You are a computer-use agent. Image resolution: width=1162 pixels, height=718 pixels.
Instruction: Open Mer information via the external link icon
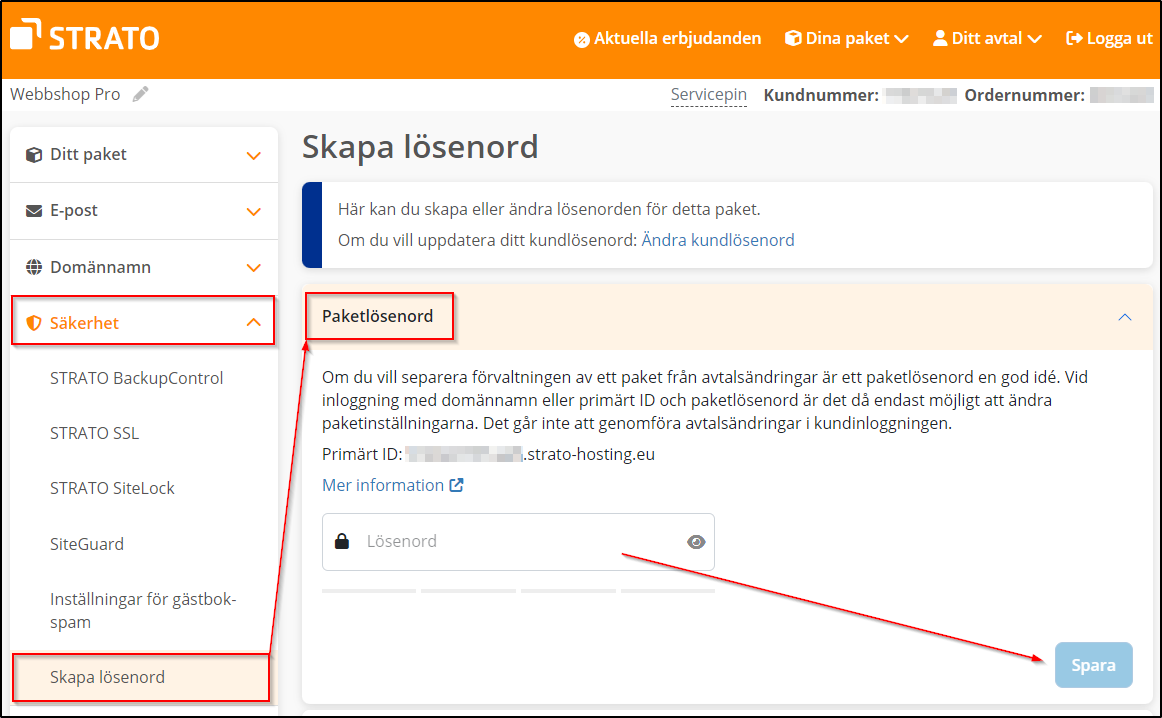click(455, 485)
